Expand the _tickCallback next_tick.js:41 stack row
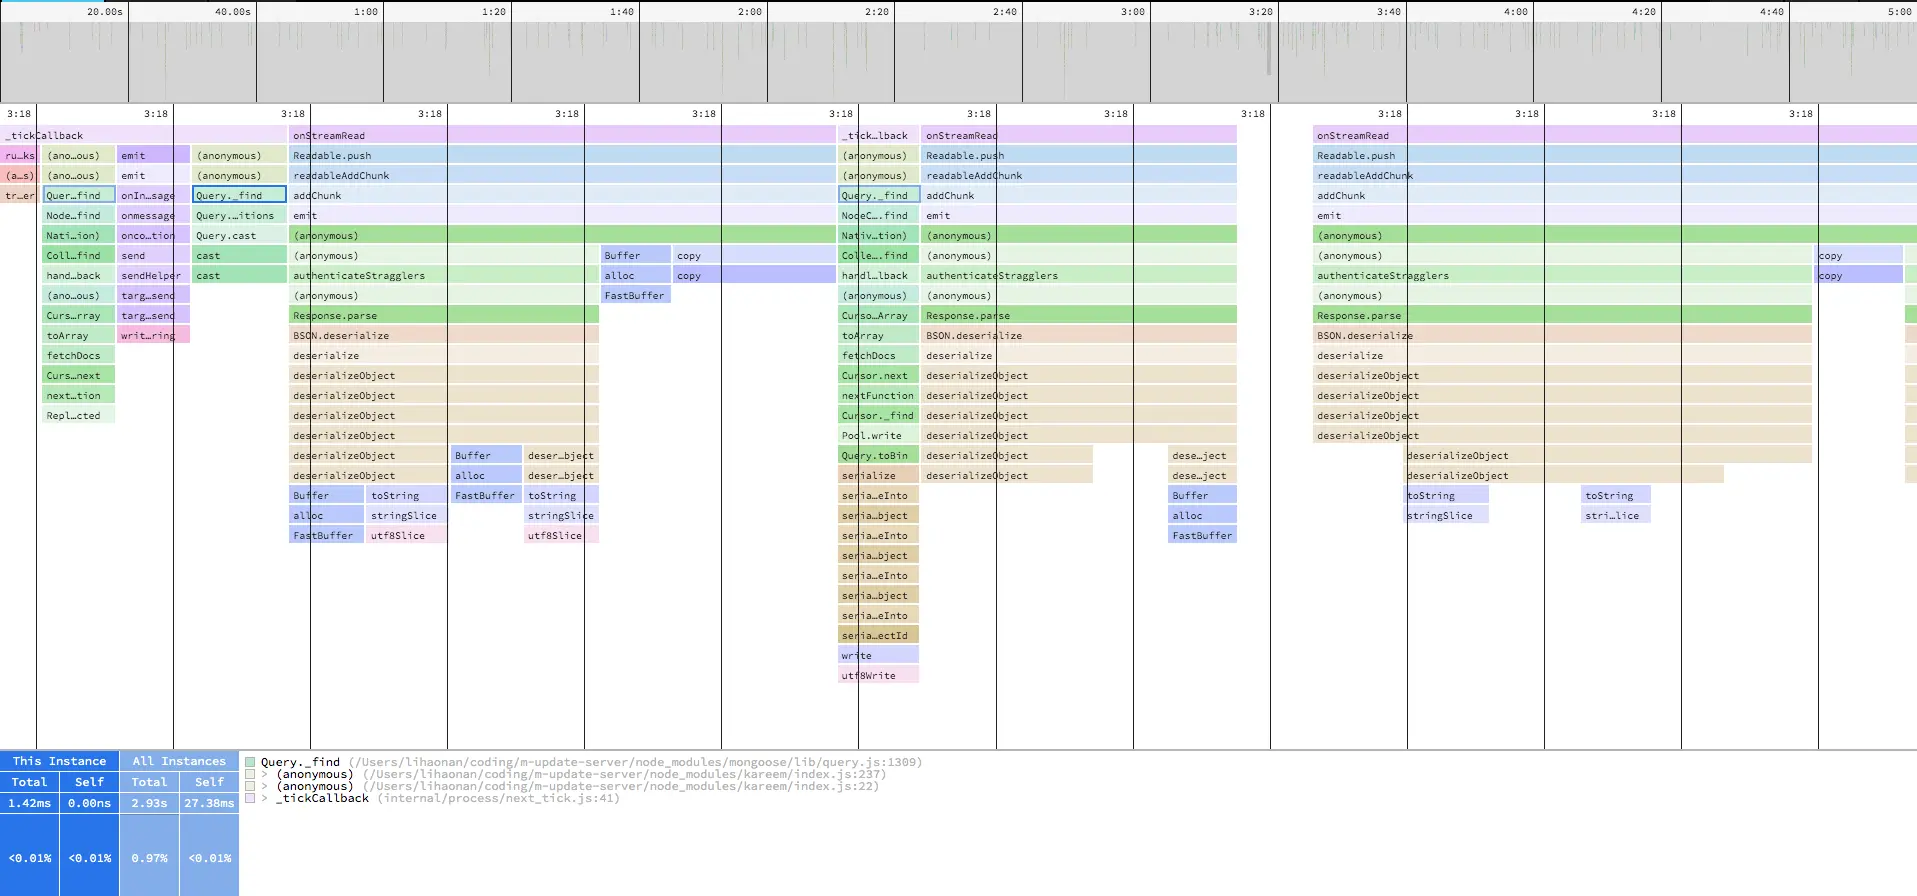Image resolution: width=1917 pixels, height=896 pixels. [265, 798]
